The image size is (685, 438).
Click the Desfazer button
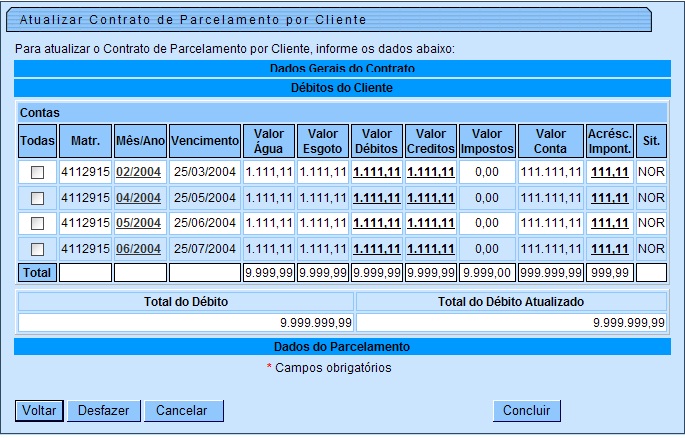point(103,411)
